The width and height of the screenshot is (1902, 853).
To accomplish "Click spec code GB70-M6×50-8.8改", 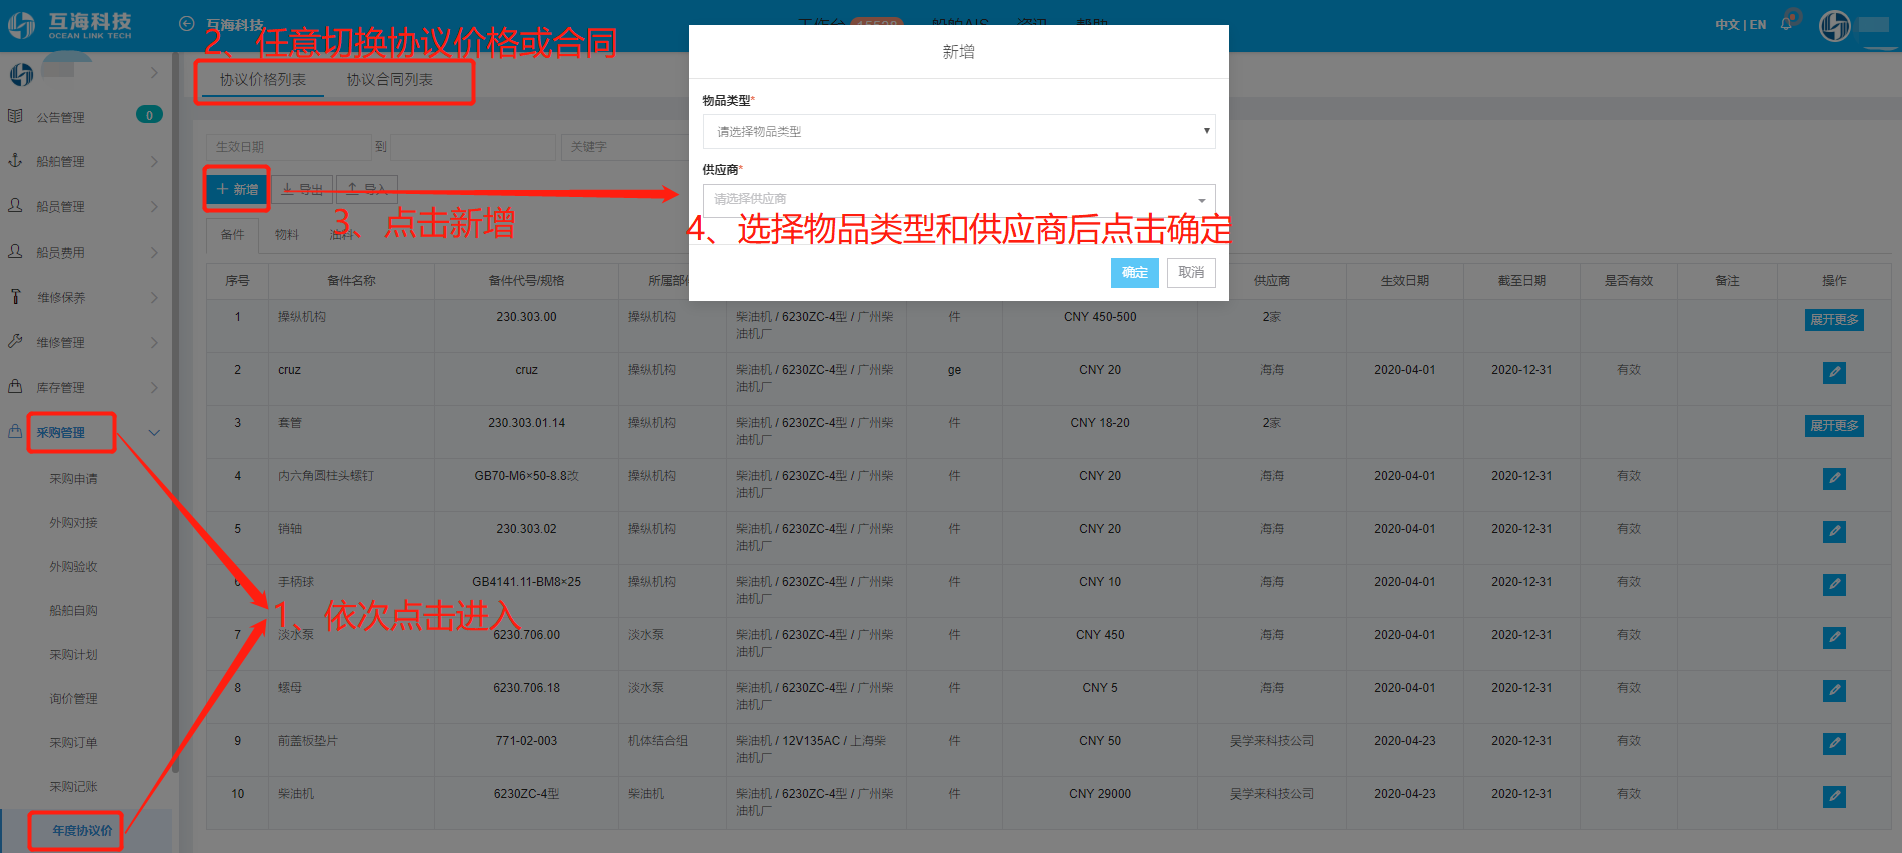I will pyautogui.click(x=526, y=476).
